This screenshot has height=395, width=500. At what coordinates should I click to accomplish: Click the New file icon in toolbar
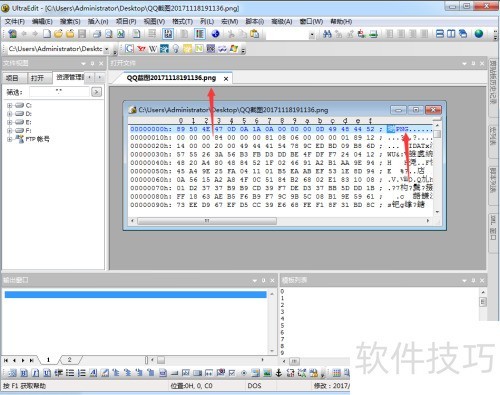point(47,34)
